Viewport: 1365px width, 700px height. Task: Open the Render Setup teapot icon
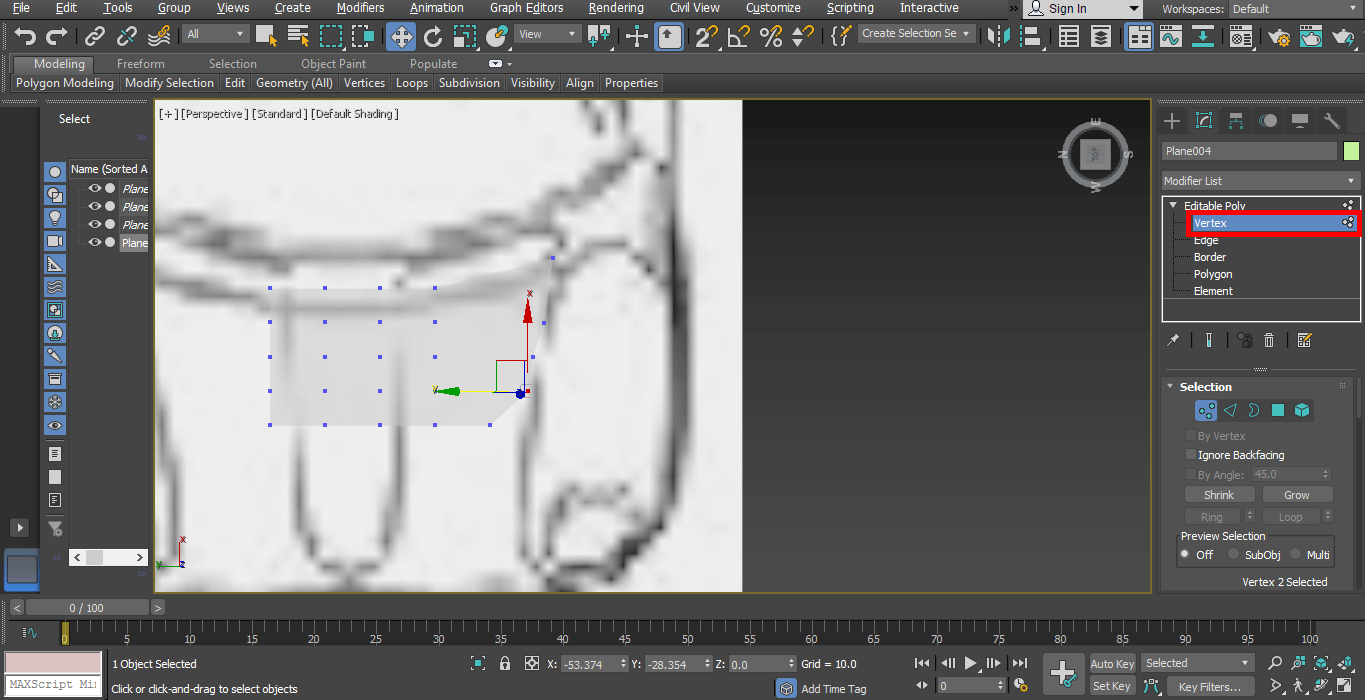click(1278, 37)
